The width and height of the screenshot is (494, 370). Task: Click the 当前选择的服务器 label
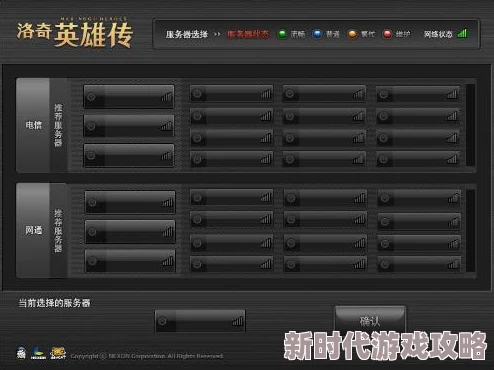[54, 303]
